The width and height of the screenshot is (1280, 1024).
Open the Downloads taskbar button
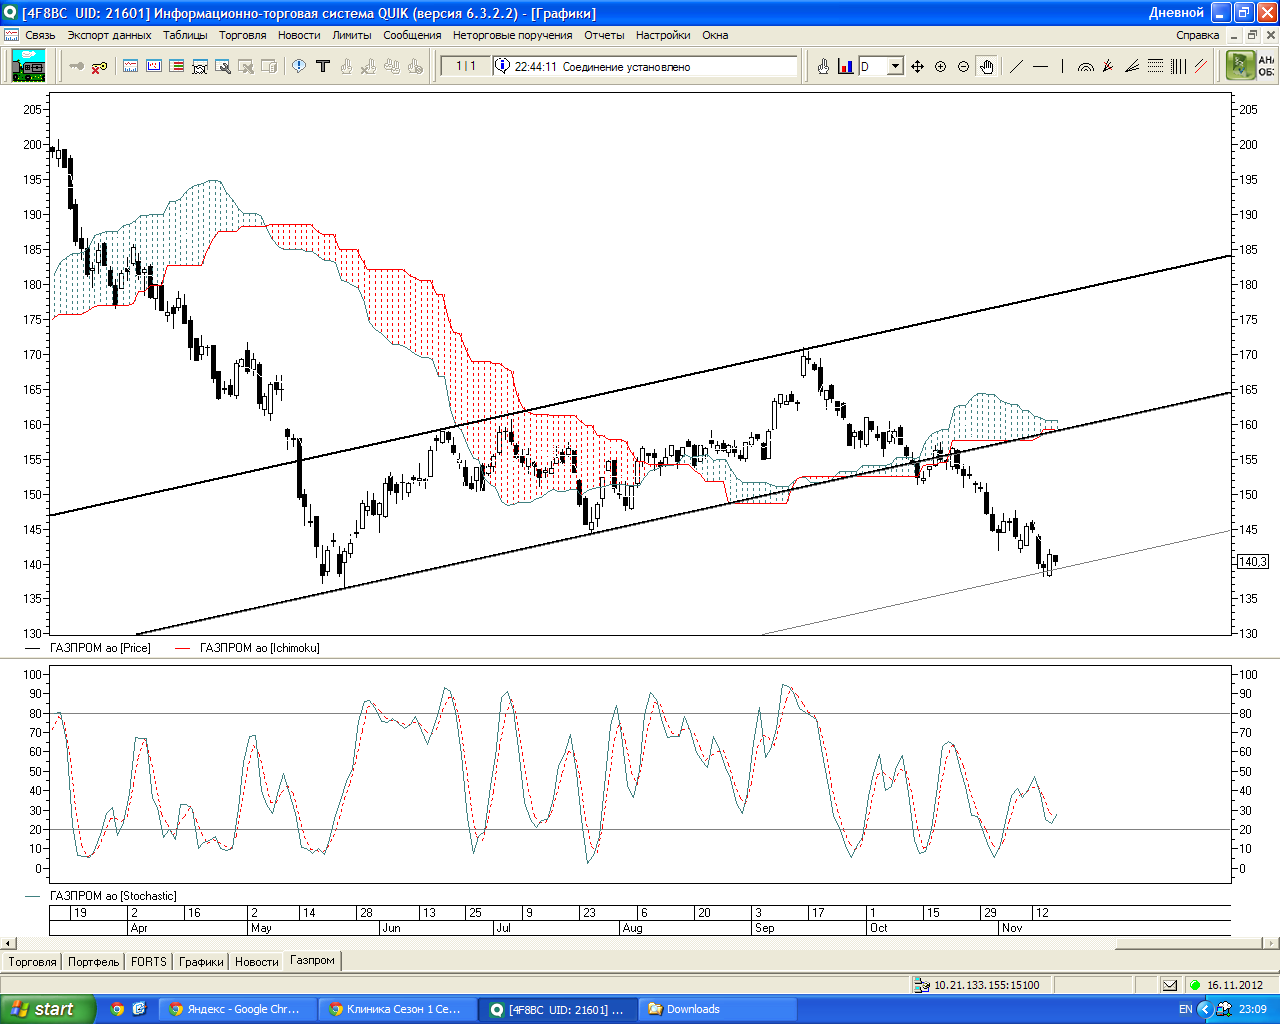coord(717,1009)
